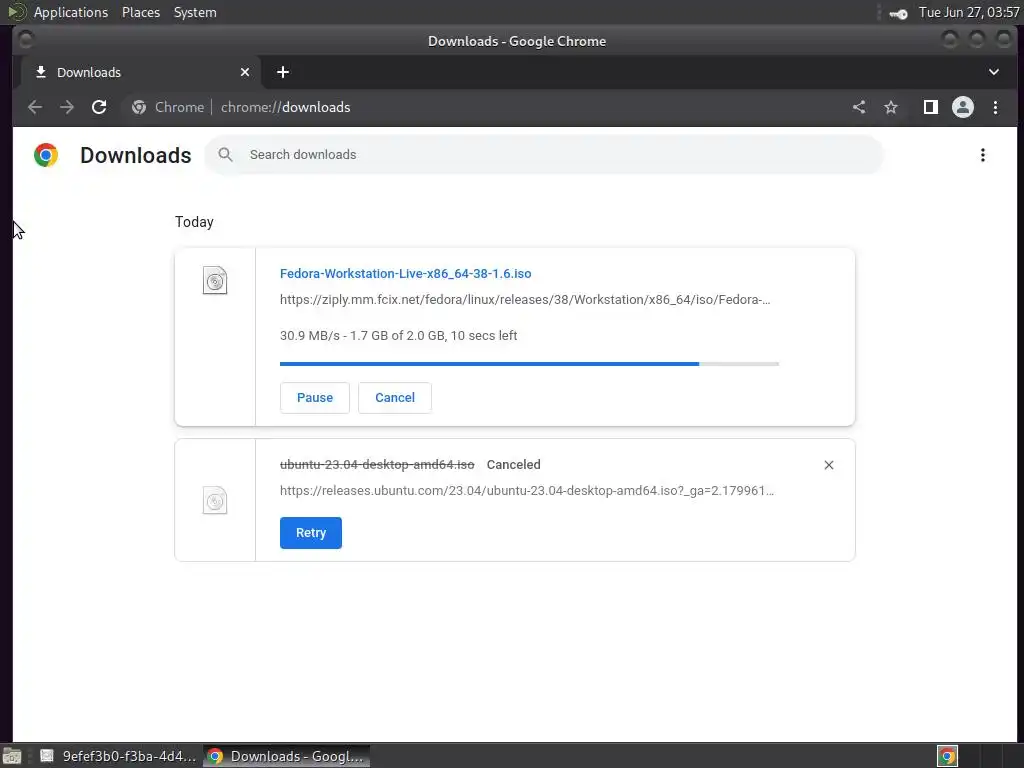Click the clock showing Tue Jun 27, 03:57
1024x768 pixels.
[969, 12]
